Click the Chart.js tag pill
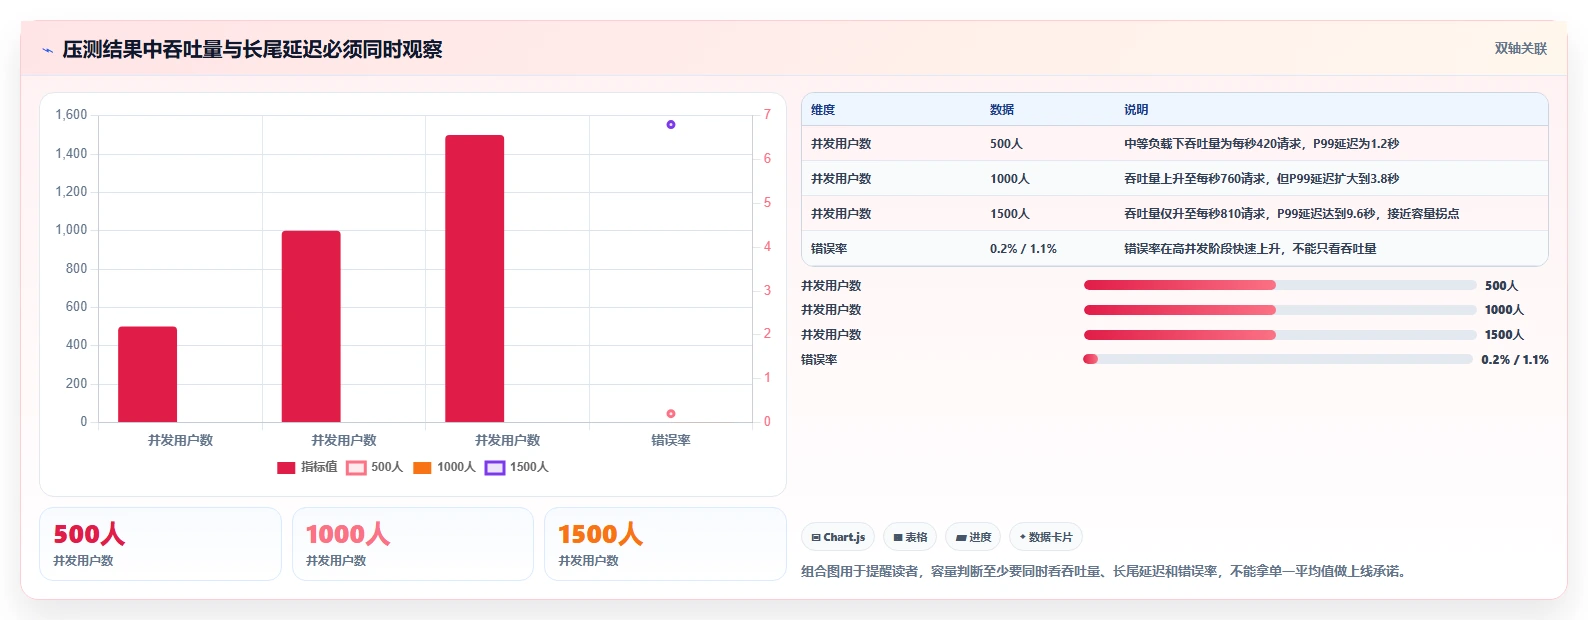The image size is (1588, 620). pos(838,537)
